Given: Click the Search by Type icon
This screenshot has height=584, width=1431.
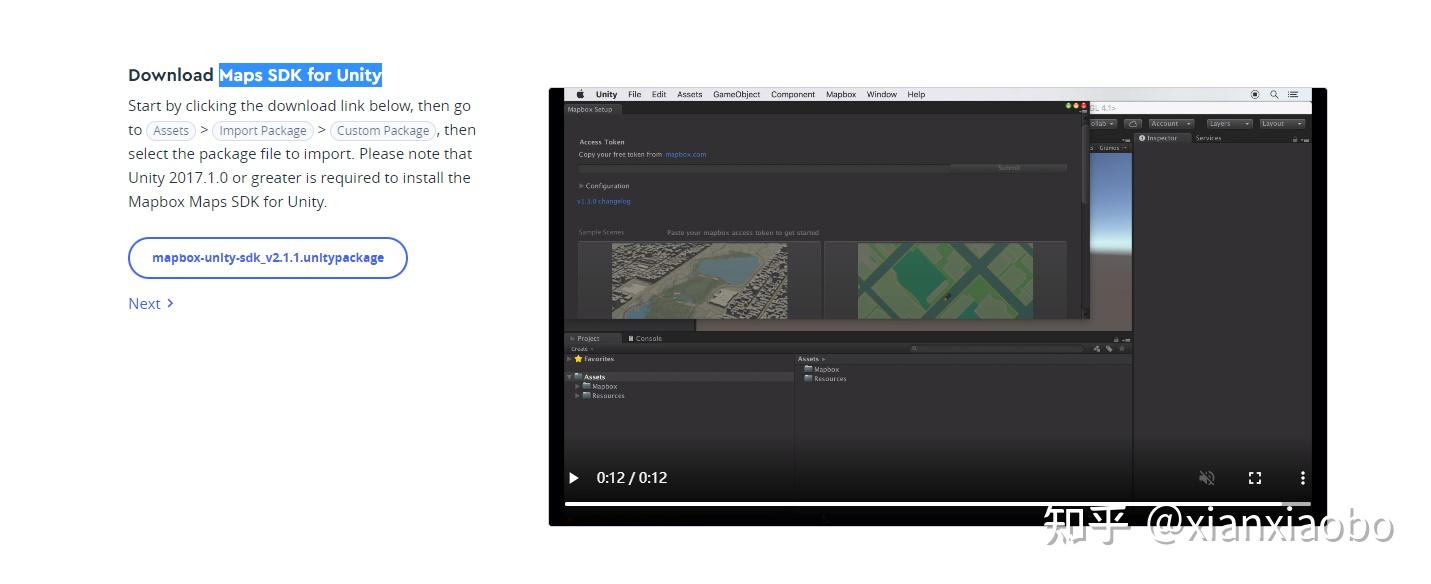Looking at the screenshot, I should pyautogui.click(x=1097, y=349).
